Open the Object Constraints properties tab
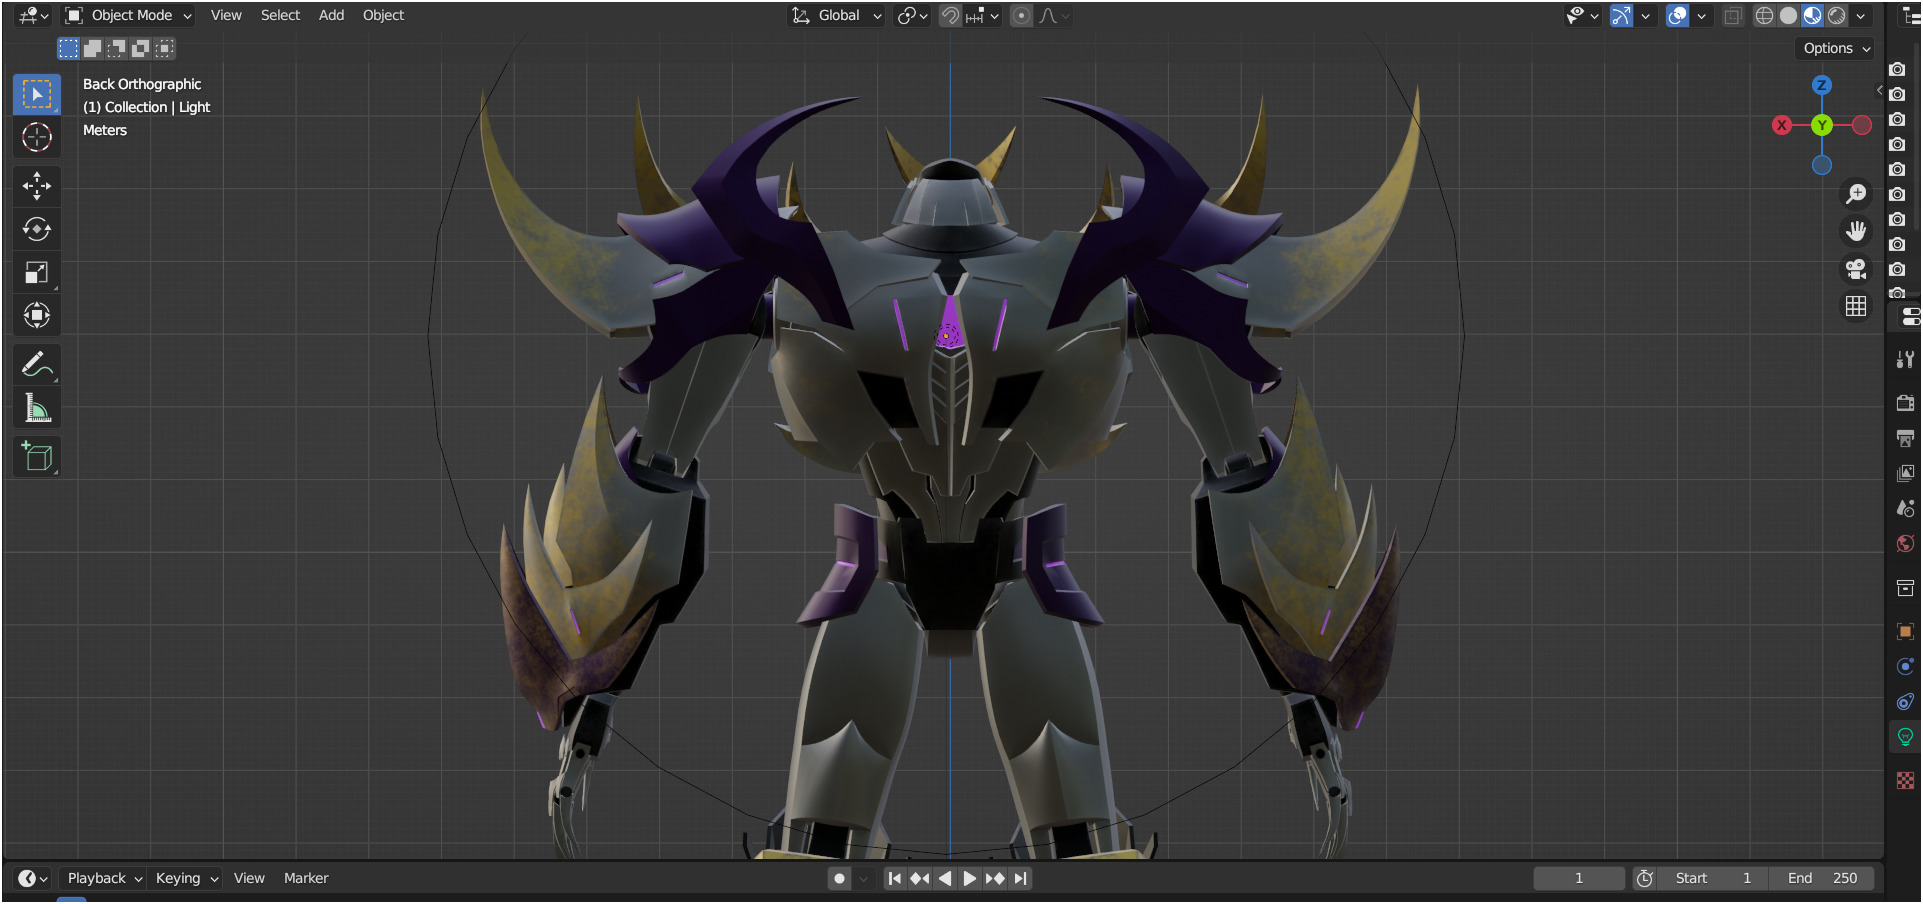This screenshot has height=904, width=1923. 1905,701
